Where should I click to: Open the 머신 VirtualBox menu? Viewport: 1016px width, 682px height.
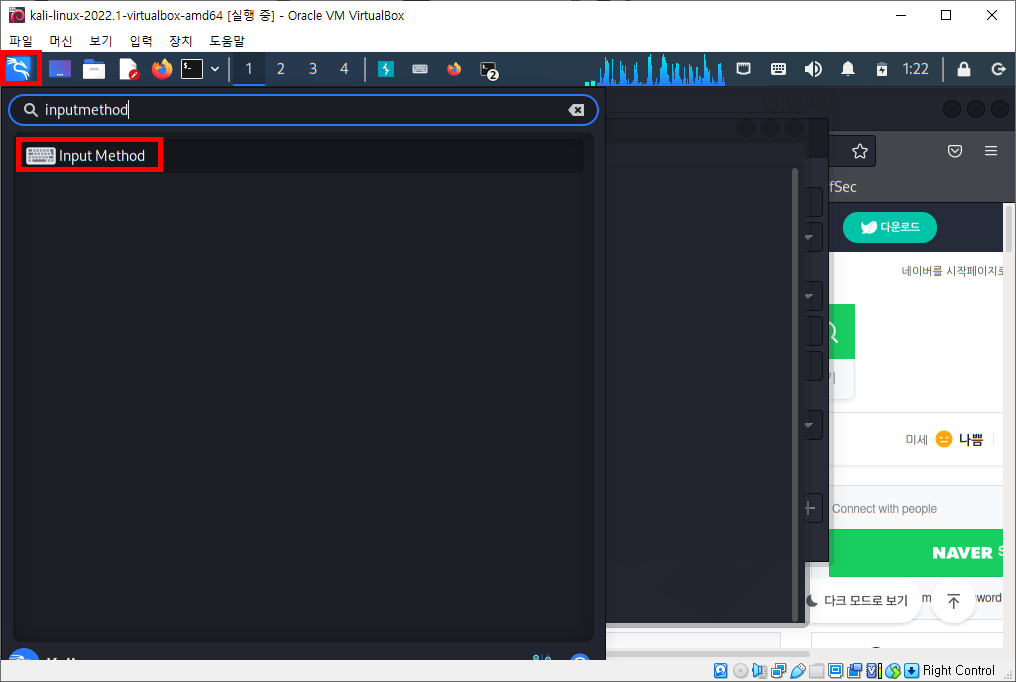tap(61, 41)
